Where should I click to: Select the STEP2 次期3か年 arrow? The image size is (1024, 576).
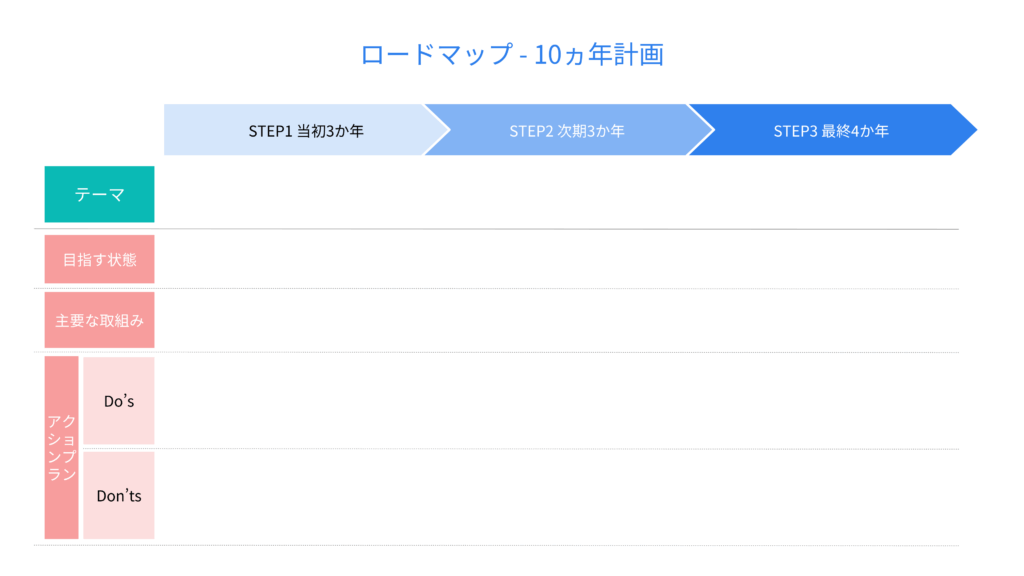566,130
